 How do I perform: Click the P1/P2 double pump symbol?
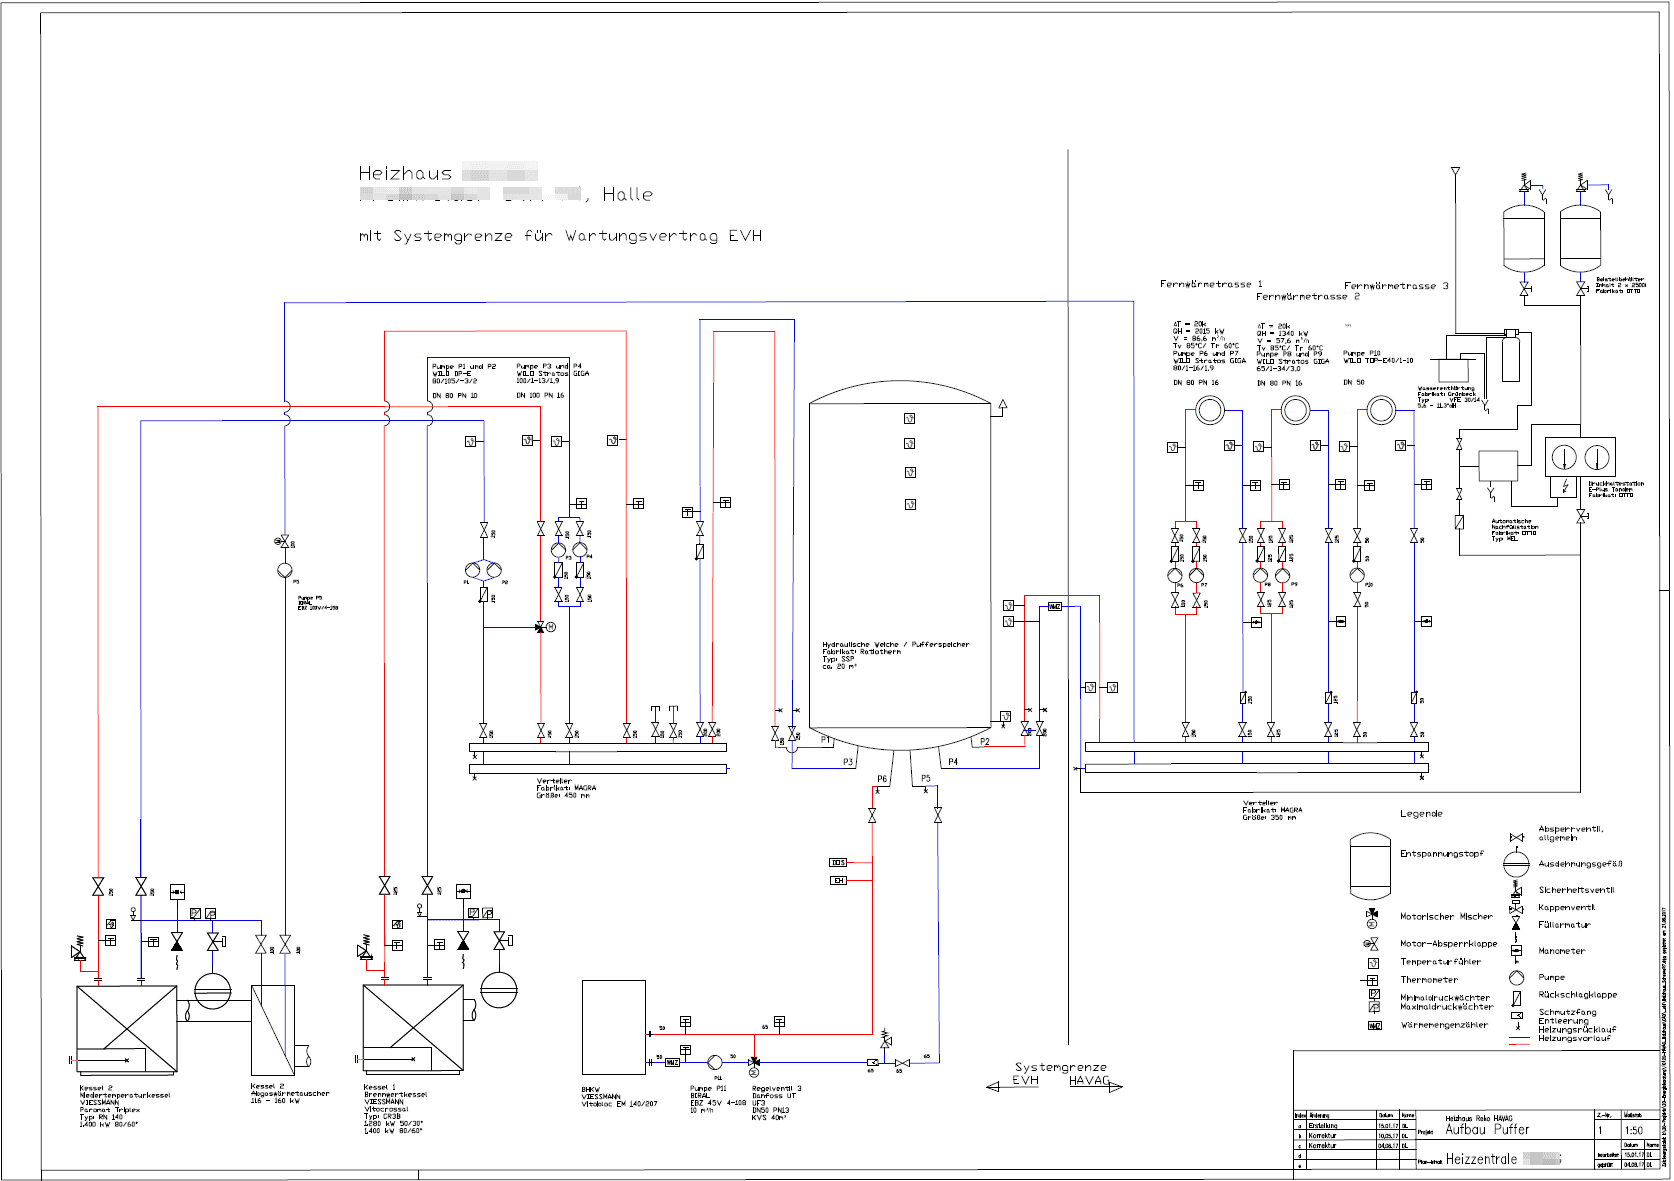pos(484,570)
